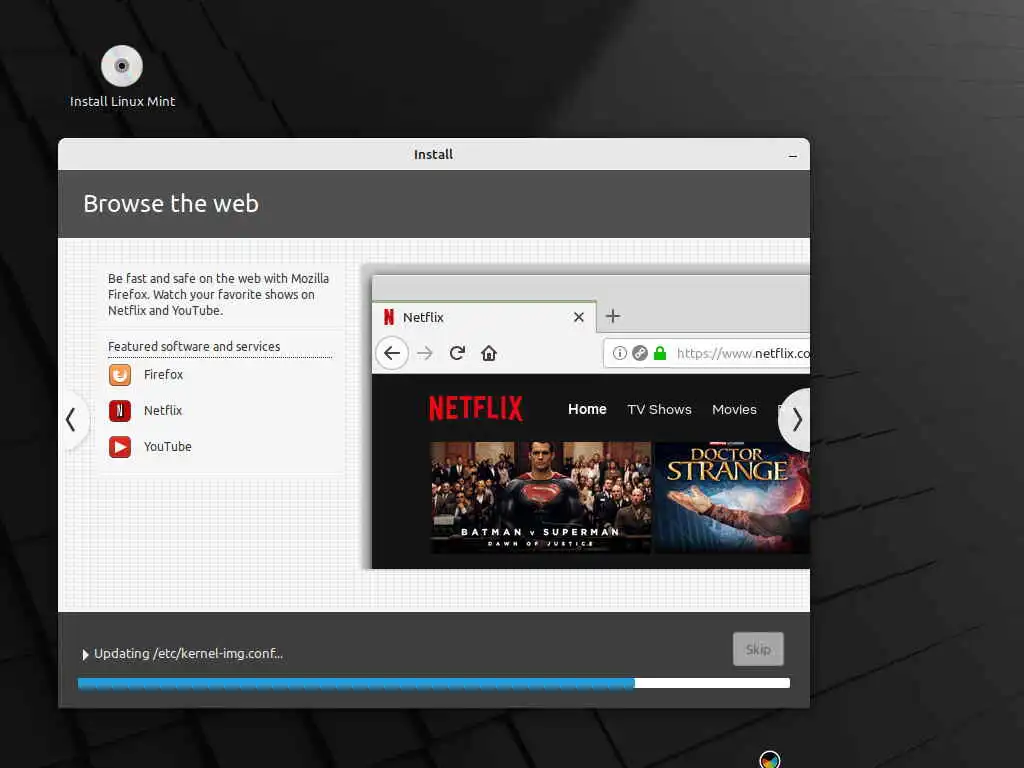The width and height of the screenshot is (1024, 768).
Task: Click the Home menu item on Netflix
Action: pyautogui.click(x=587, y=409)
